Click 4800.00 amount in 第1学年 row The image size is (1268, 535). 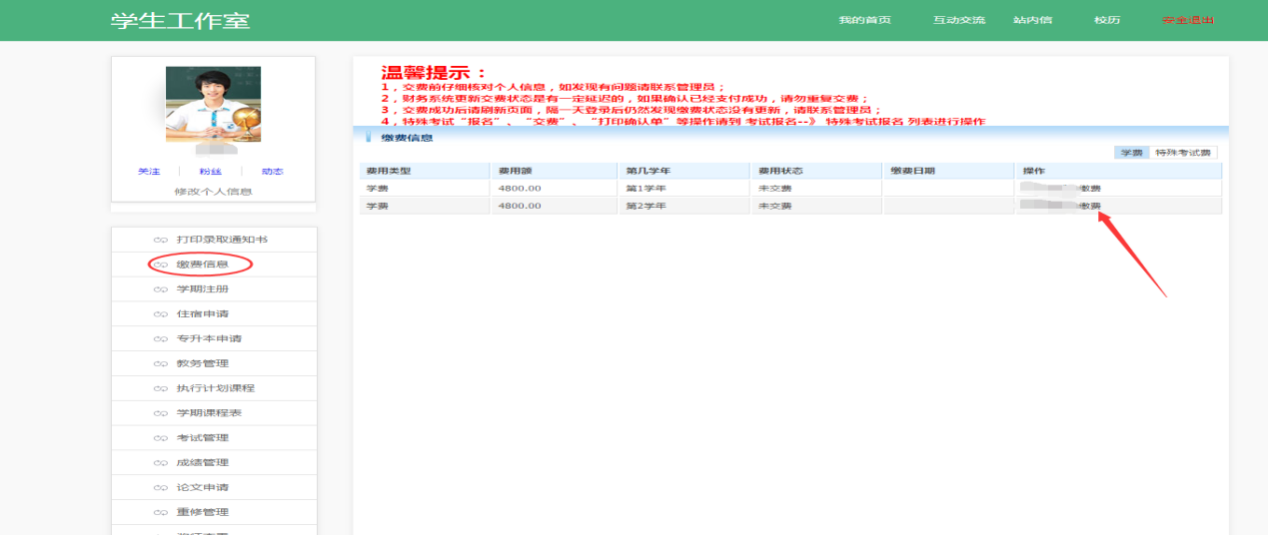coord(520,188)
